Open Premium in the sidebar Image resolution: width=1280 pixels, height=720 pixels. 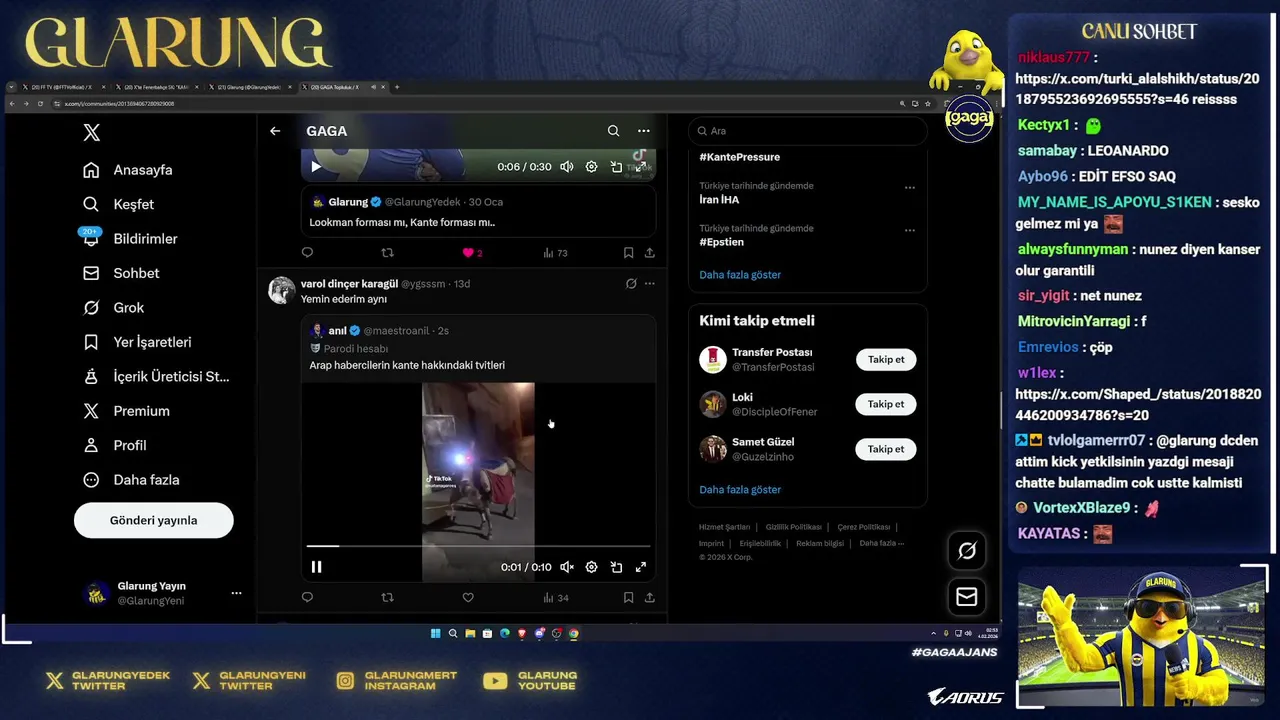point(126,411)
